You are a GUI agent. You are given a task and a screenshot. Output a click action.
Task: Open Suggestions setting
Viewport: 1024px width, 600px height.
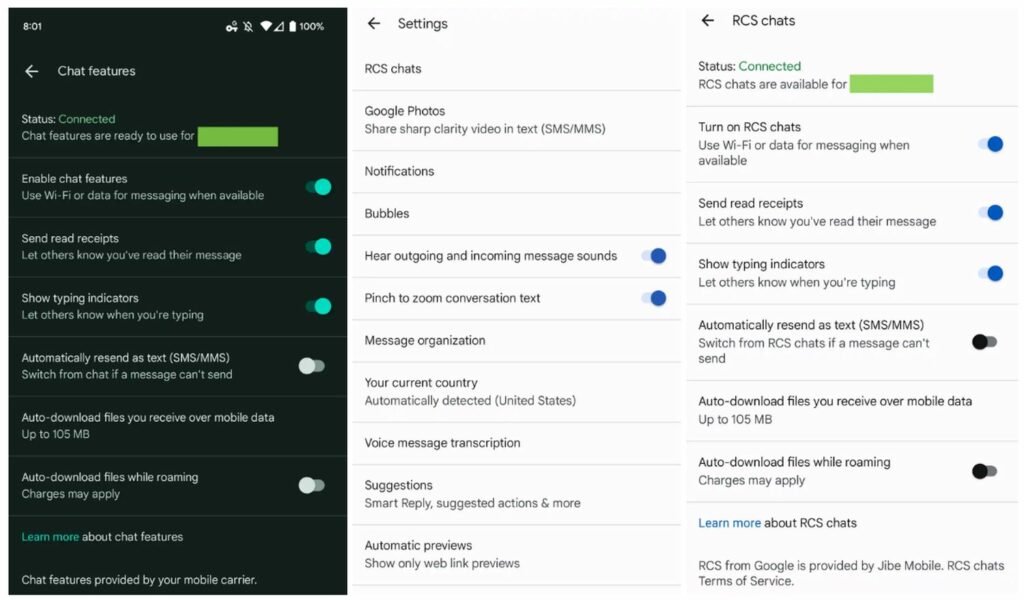pyautogui.click(x=516, y=494)
